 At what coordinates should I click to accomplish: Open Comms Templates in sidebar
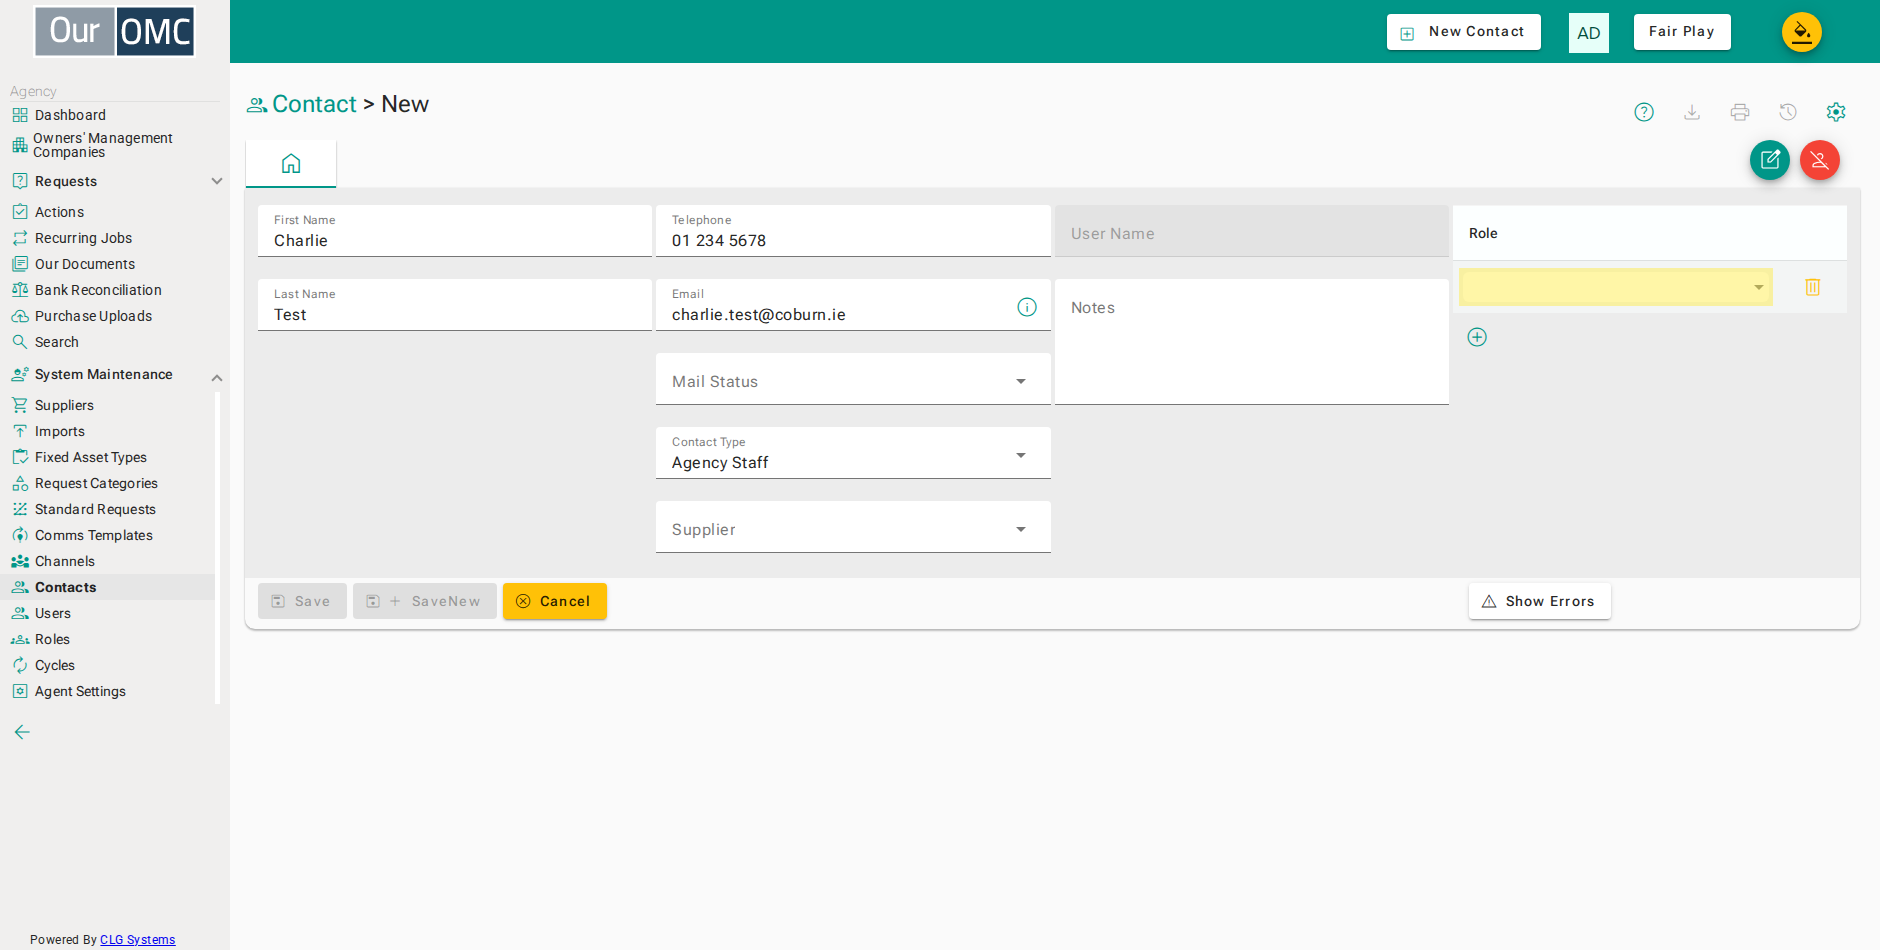click(x=94, y=535)
